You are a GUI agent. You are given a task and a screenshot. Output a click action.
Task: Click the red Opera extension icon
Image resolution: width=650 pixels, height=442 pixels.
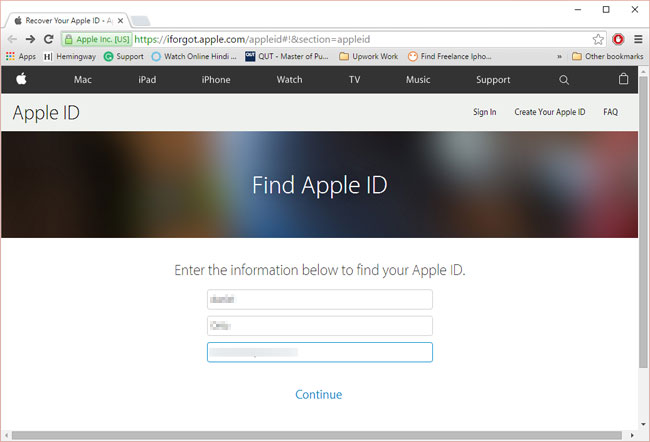pyautogui.click(x=618, y=39)
